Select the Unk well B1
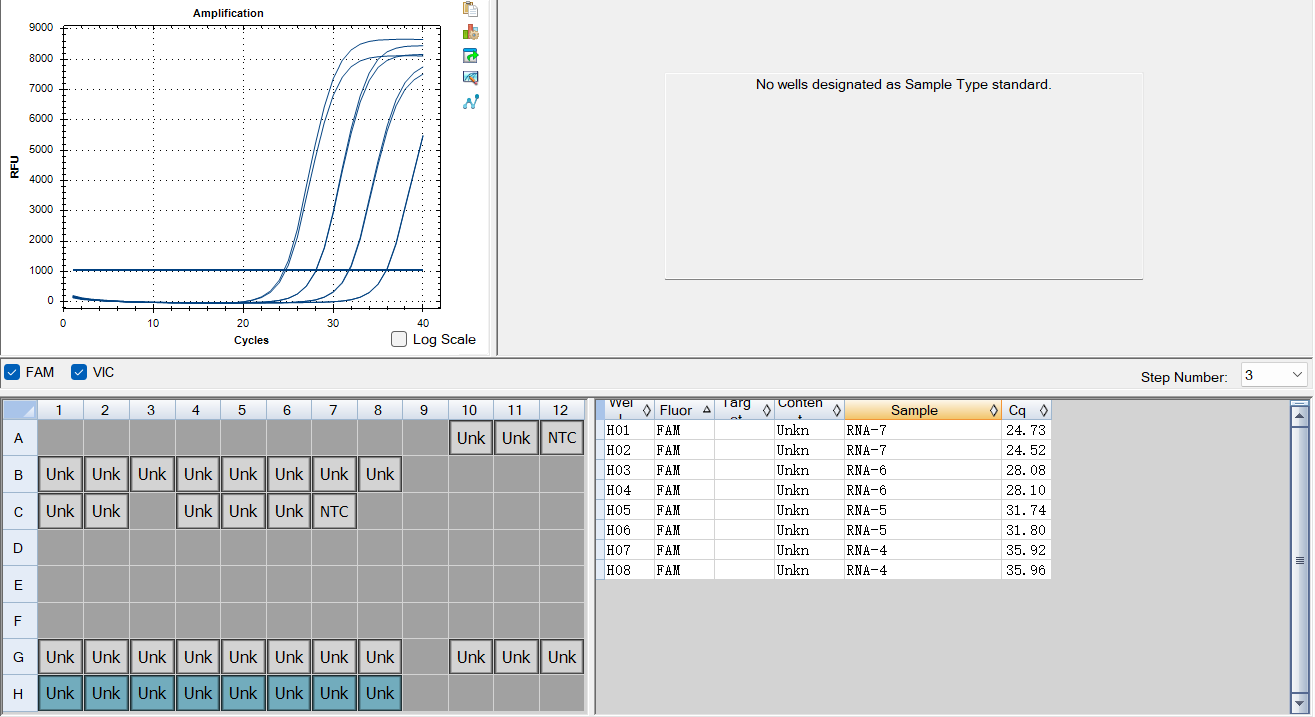 point(60,474)
